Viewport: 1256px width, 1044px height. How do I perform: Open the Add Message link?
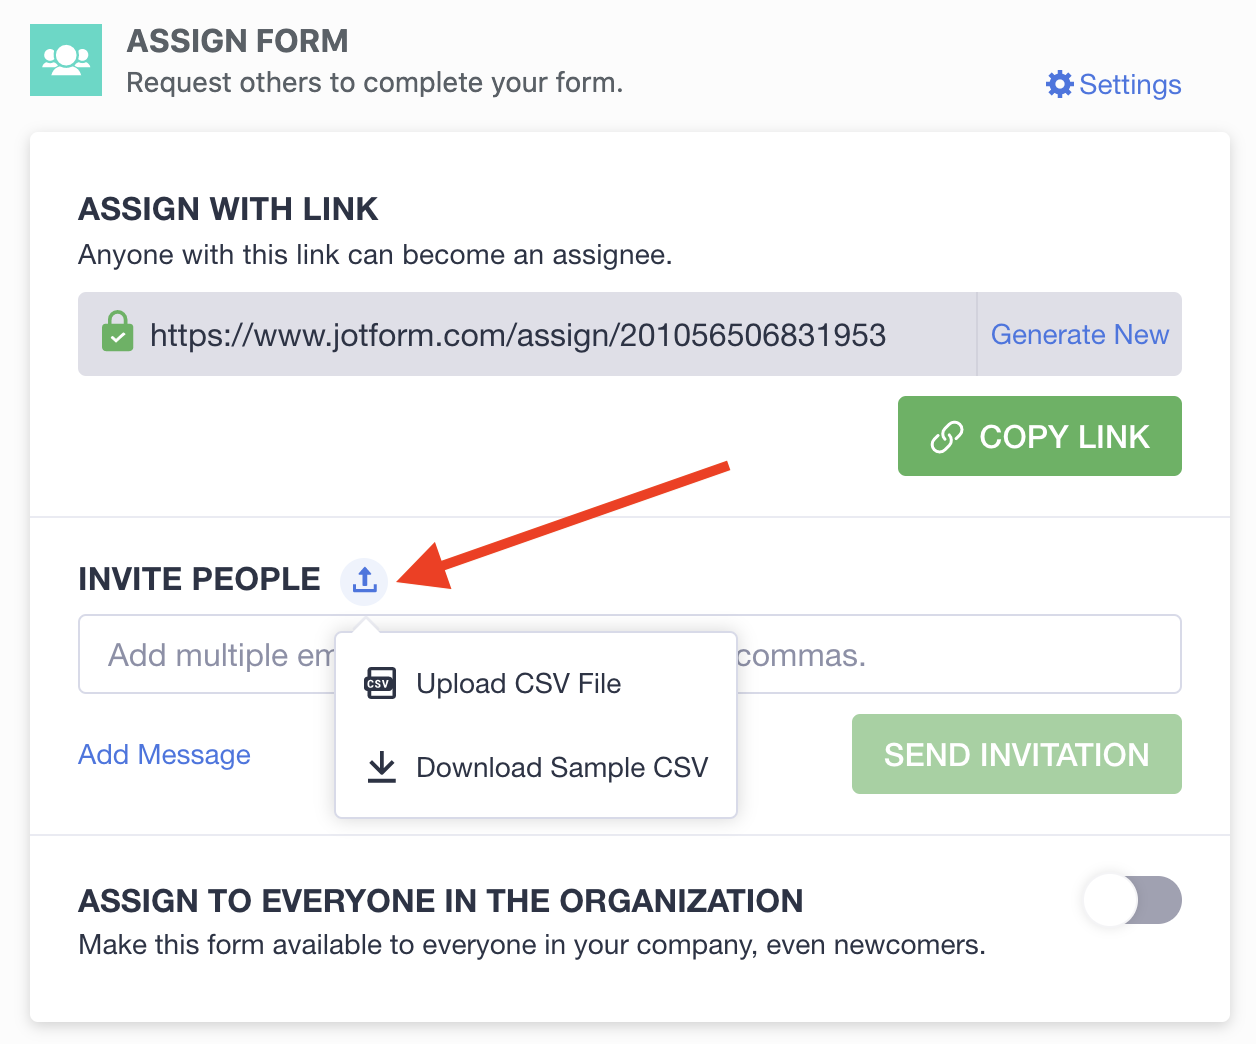point(164,754)
